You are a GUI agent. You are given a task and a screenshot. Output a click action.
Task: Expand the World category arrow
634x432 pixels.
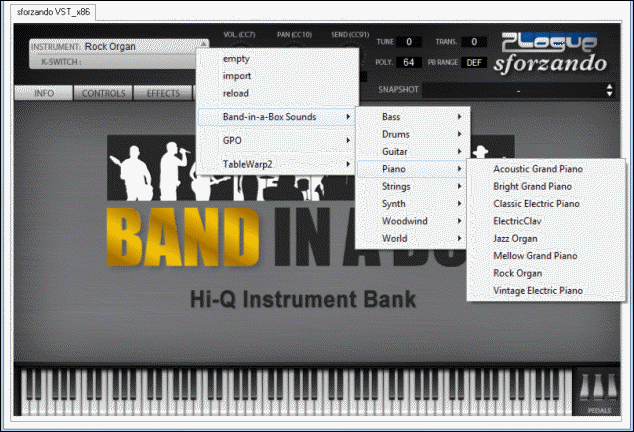click(459, 239)
